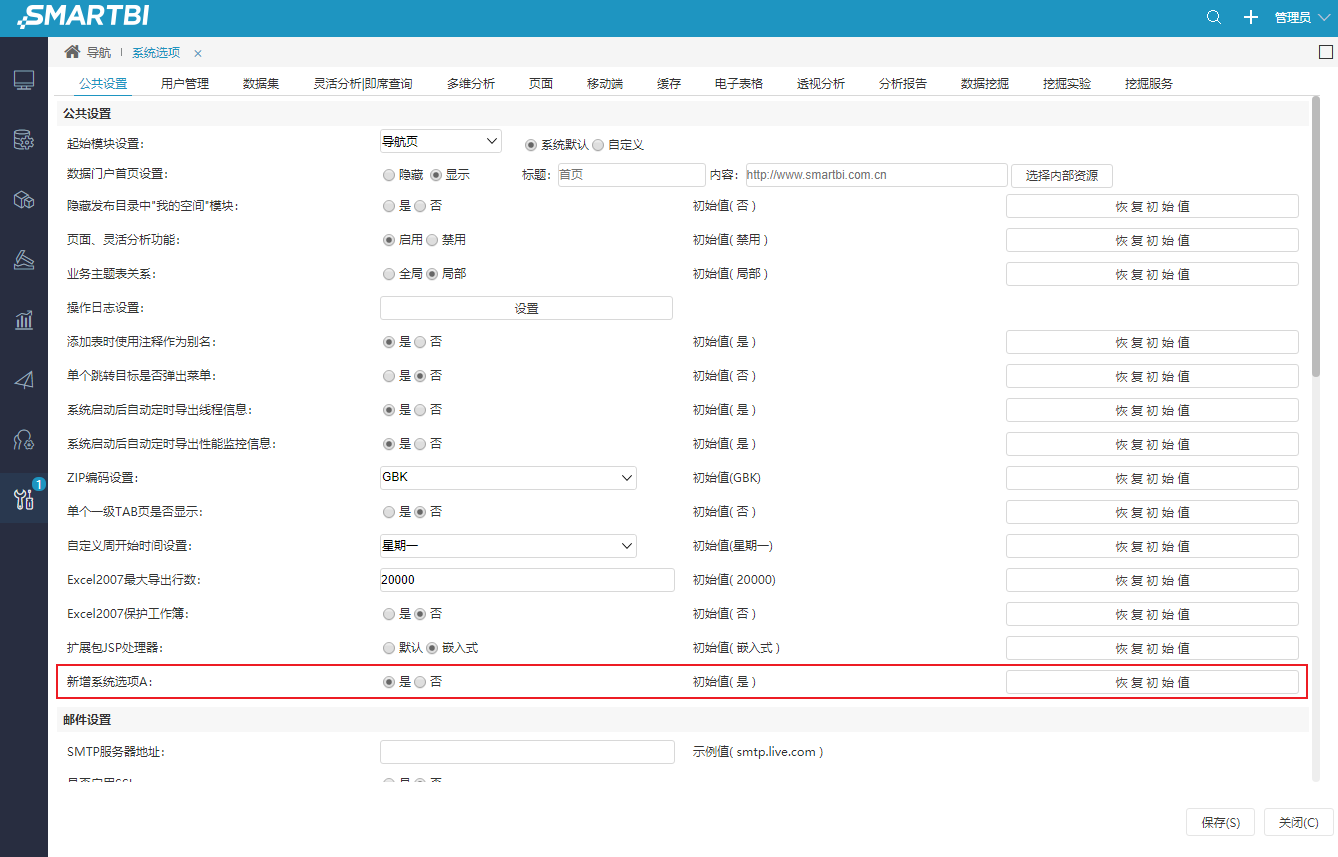Click the vertical scrollbar of settings panel
The width and height of the screenshot is (1338, 857).
[x=1316, y=239]
